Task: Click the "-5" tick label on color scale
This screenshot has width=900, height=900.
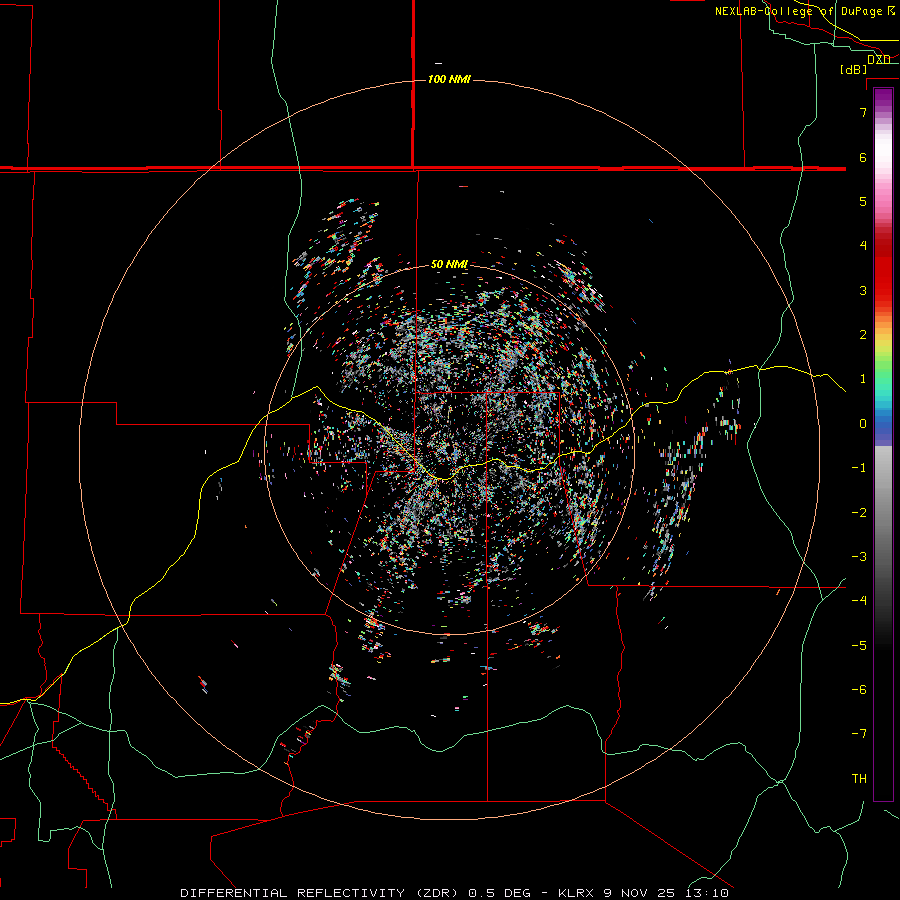Action: 859,646
